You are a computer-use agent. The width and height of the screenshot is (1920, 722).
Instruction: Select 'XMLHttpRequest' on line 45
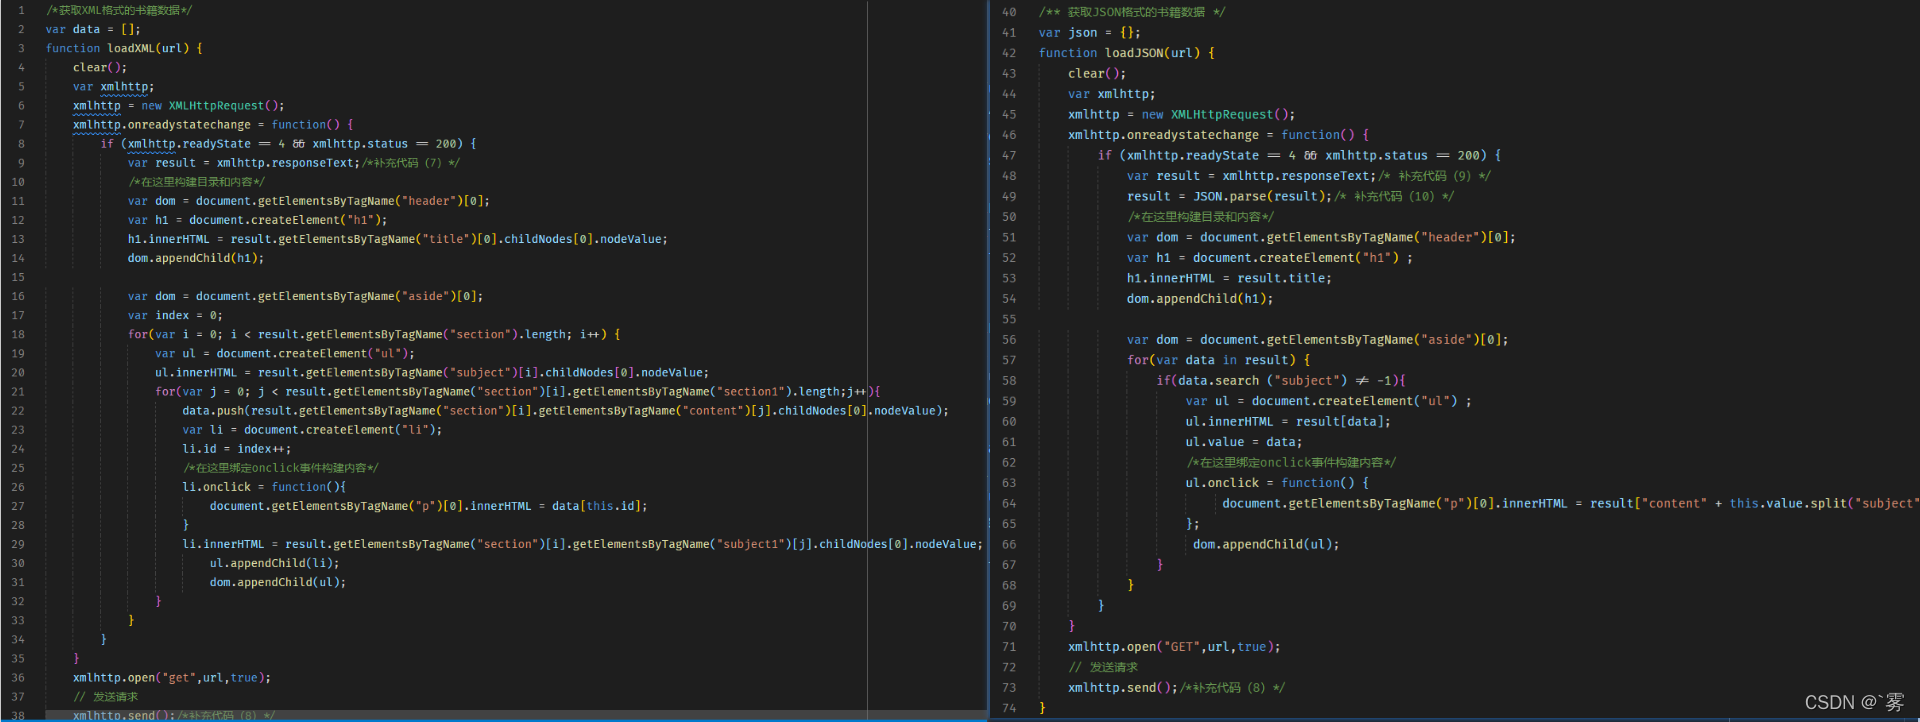click(x=1223, y=114)
